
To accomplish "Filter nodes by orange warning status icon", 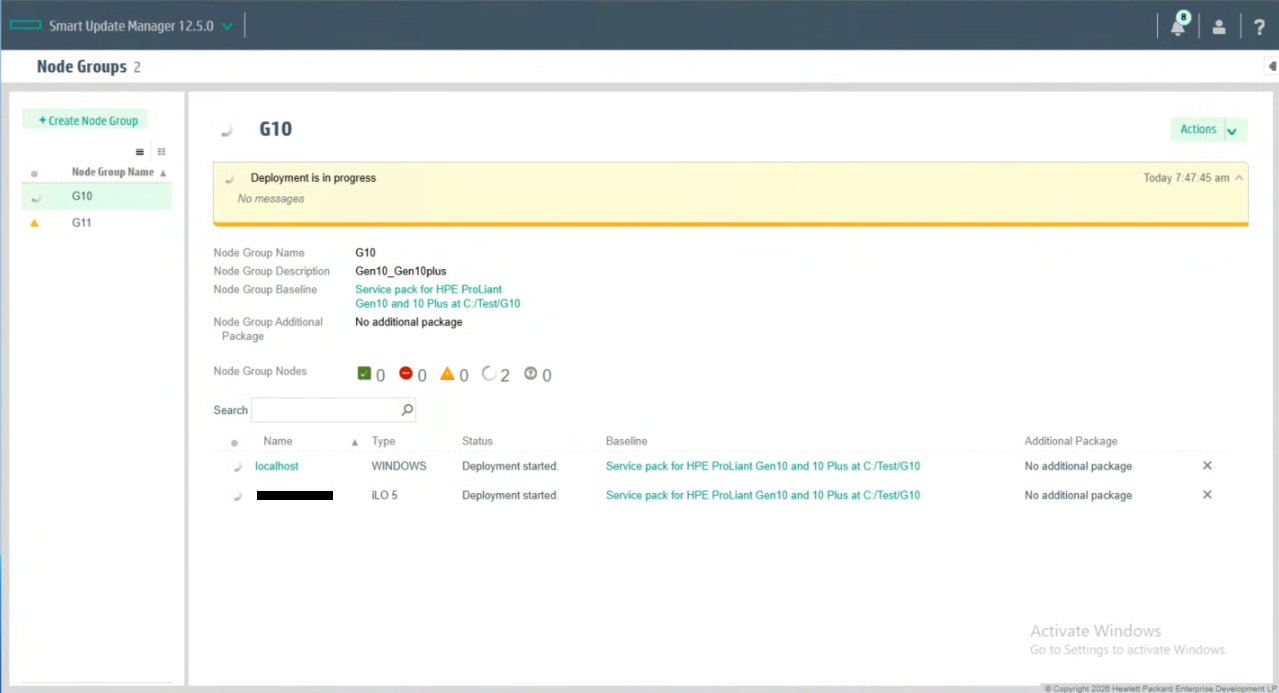I will 448,374.
